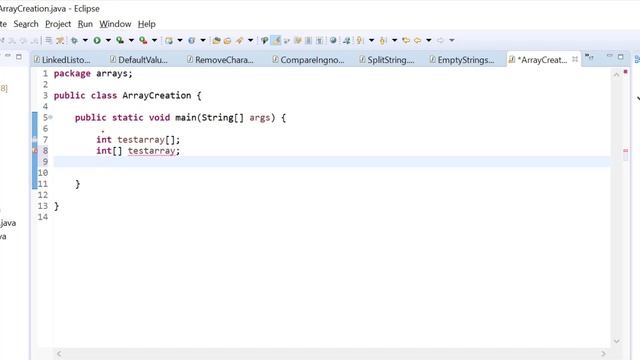The width and height of the screenshot is (640, 360).
Task: Open the Search menu
Action: pos(26,24)
